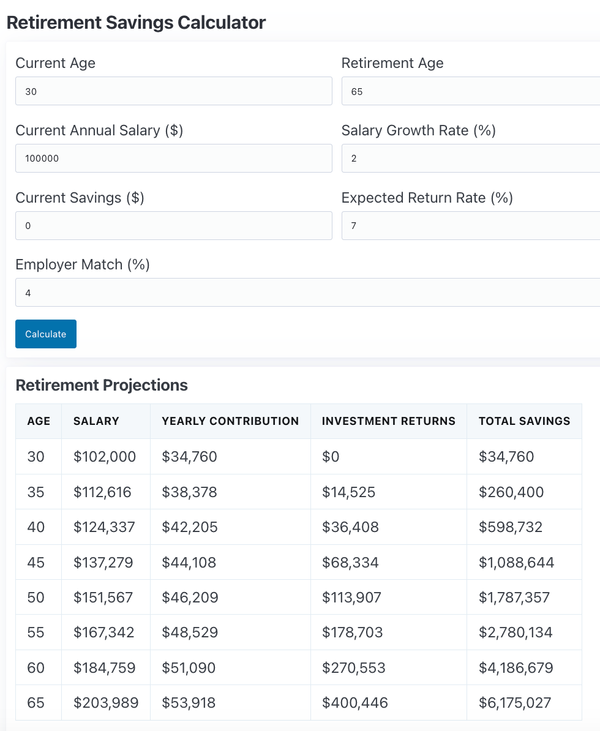Click the Employer Match (%) label
Image resolution: width=600 pixels, height=731 pixels.
83,264
